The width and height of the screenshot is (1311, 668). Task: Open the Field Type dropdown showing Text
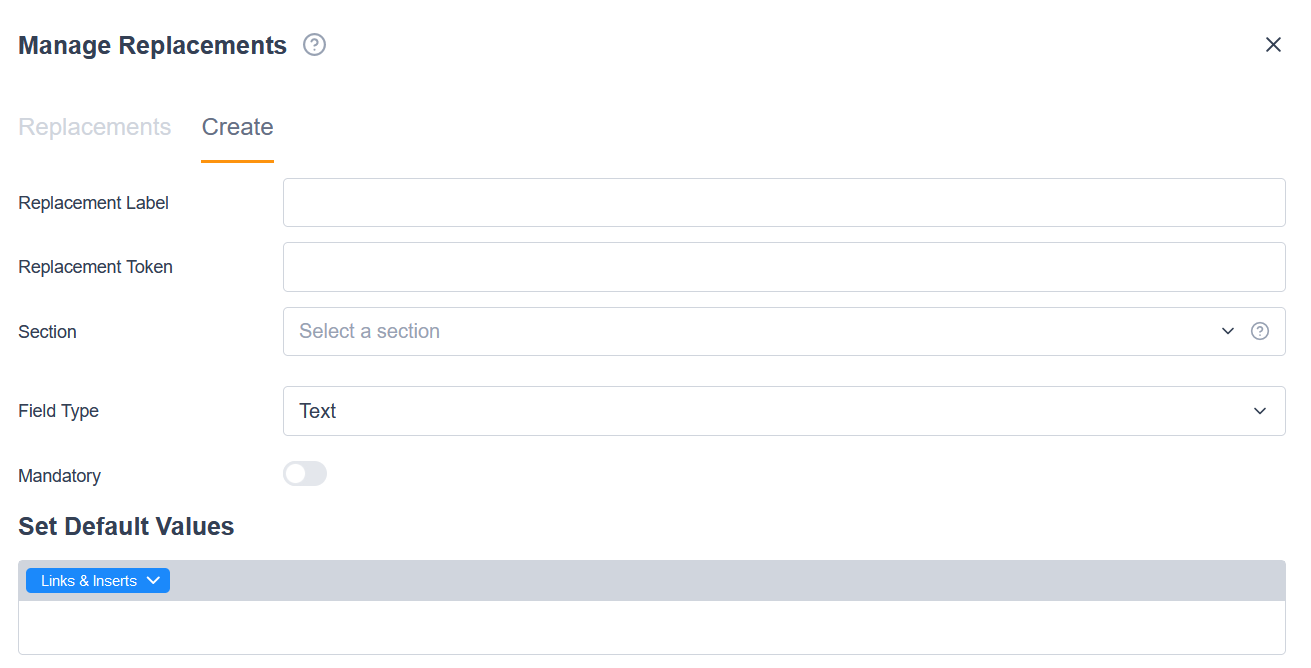(770, 411)
